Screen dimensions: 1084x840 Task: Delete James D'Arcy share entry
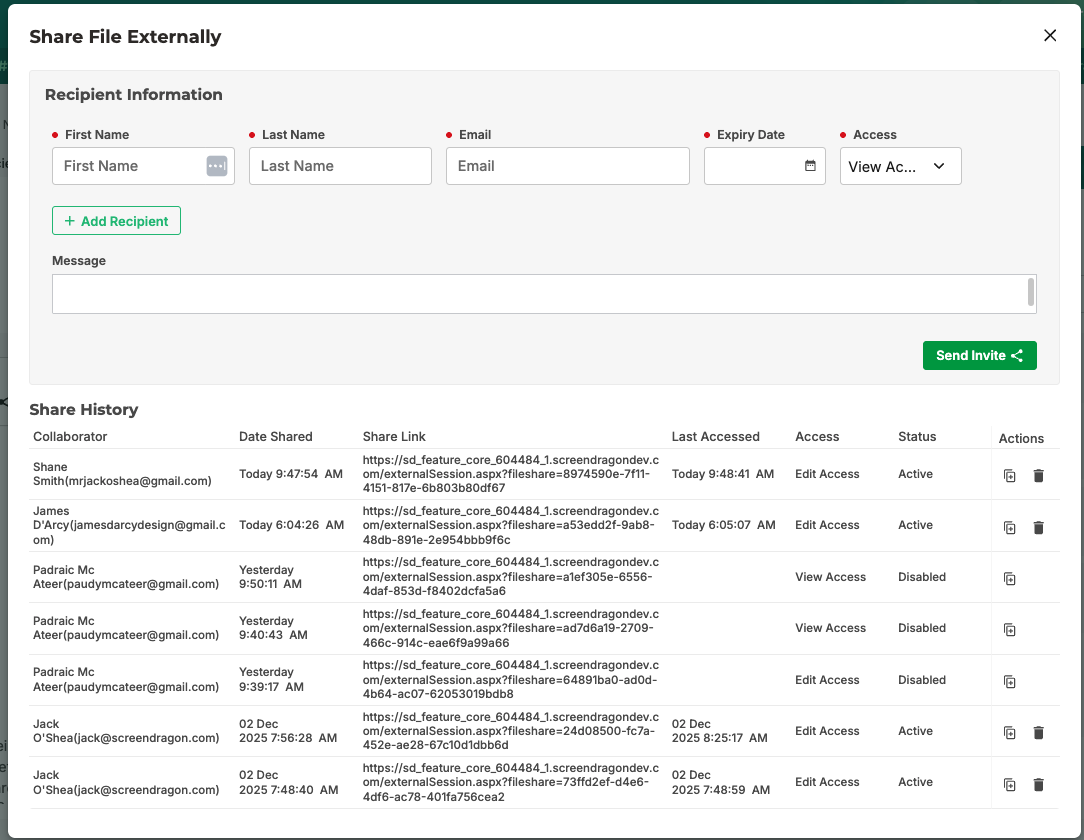click(1038, 528)
